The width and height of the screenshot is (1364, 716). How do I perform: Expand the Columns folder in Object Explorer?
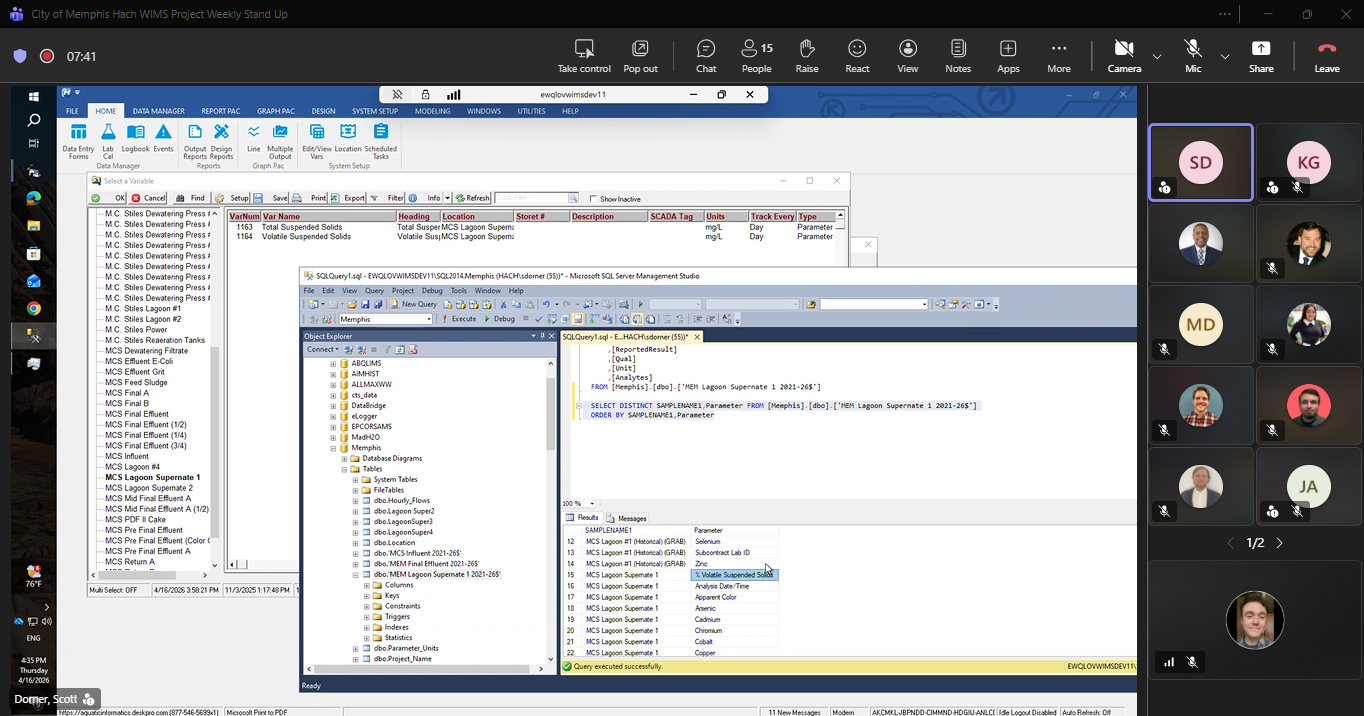click(x=367, y=585)
